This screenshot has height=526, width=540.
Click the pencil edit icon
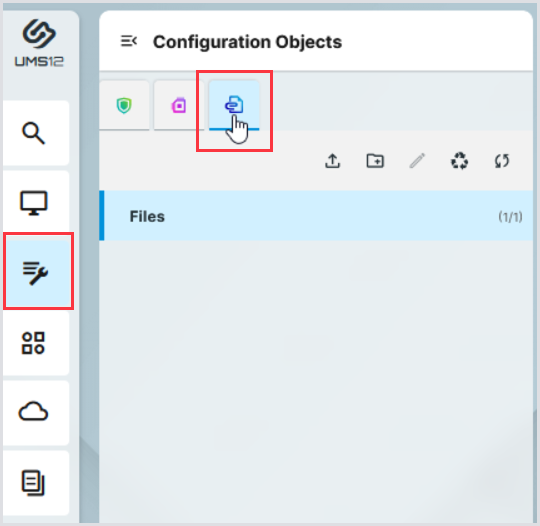coord(417,161)
